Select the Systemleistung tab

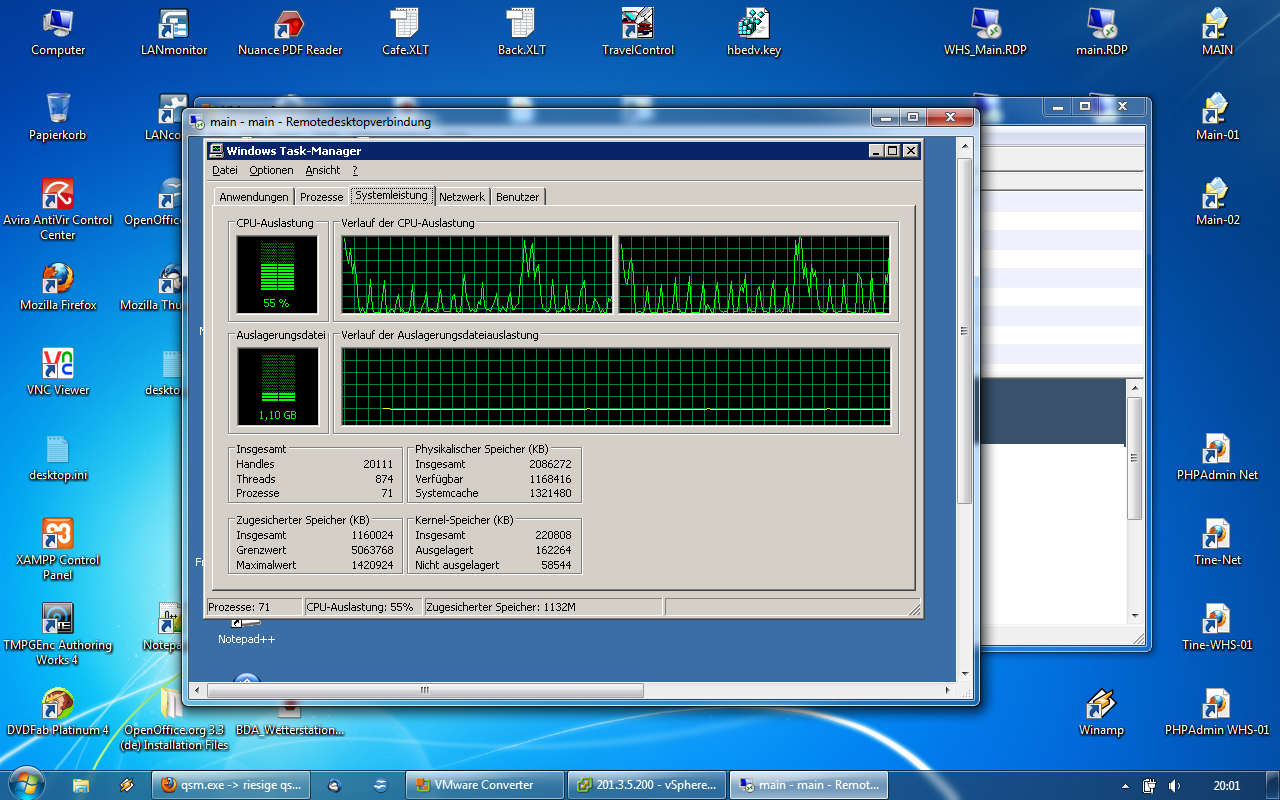click(x=392, y=195)
